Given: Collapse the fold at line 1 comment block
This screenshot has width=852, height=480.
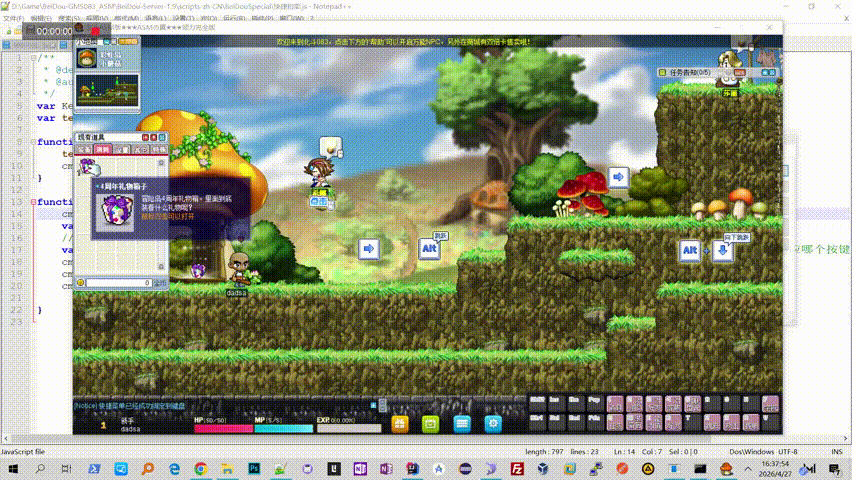Looking at the screenshot, I should (x=34, y=58).
